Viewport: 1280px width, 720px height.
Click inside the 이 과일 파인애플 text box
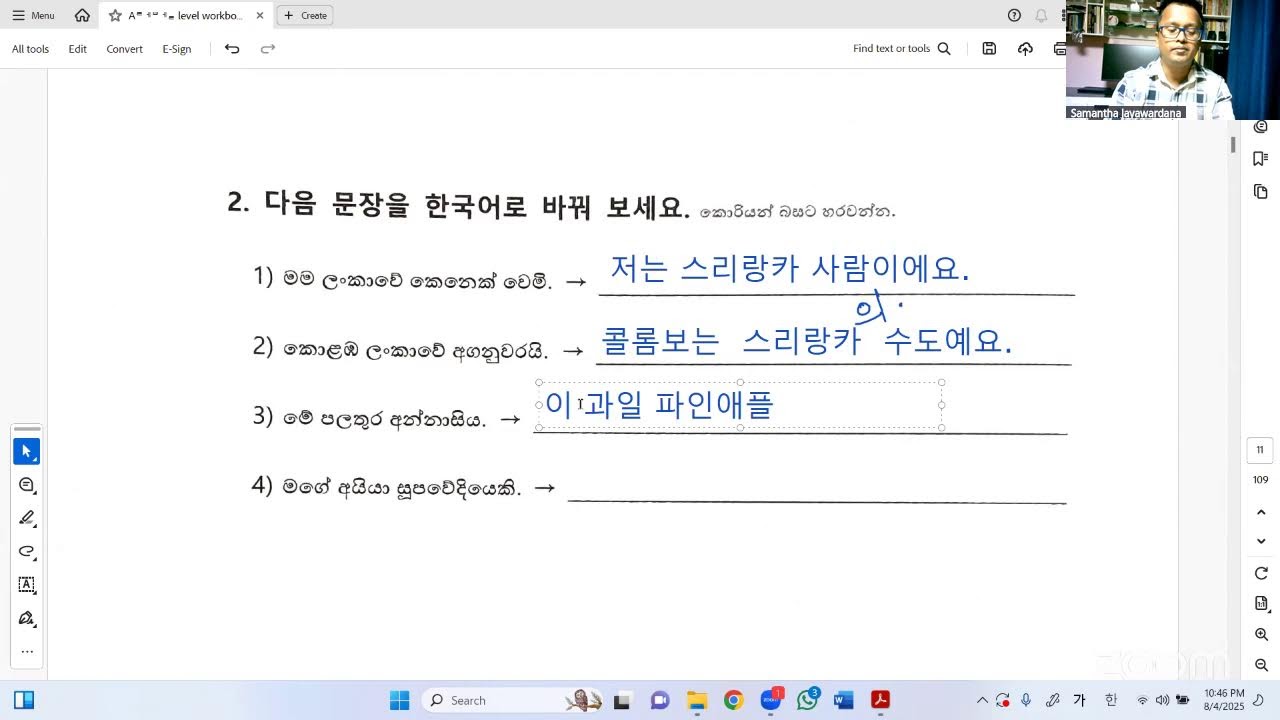click(x=740, y=405)
